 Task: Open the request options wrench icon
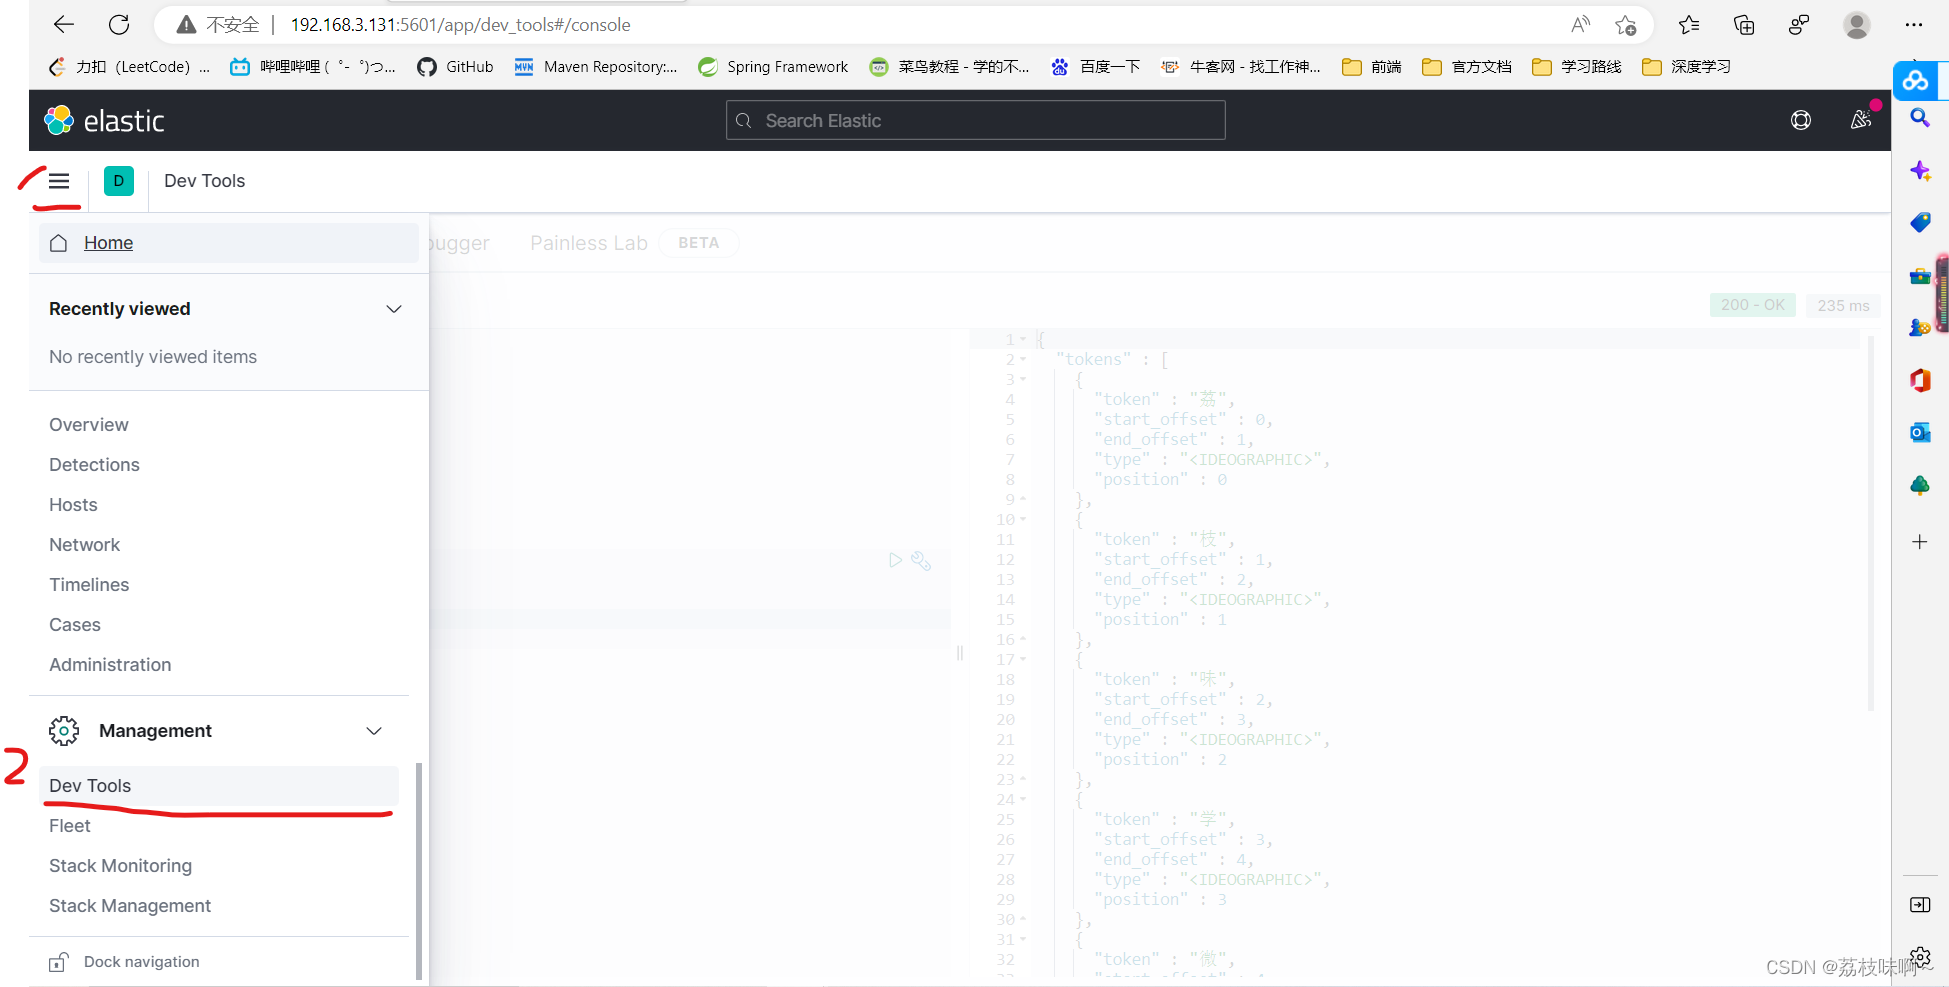point(921,561)
